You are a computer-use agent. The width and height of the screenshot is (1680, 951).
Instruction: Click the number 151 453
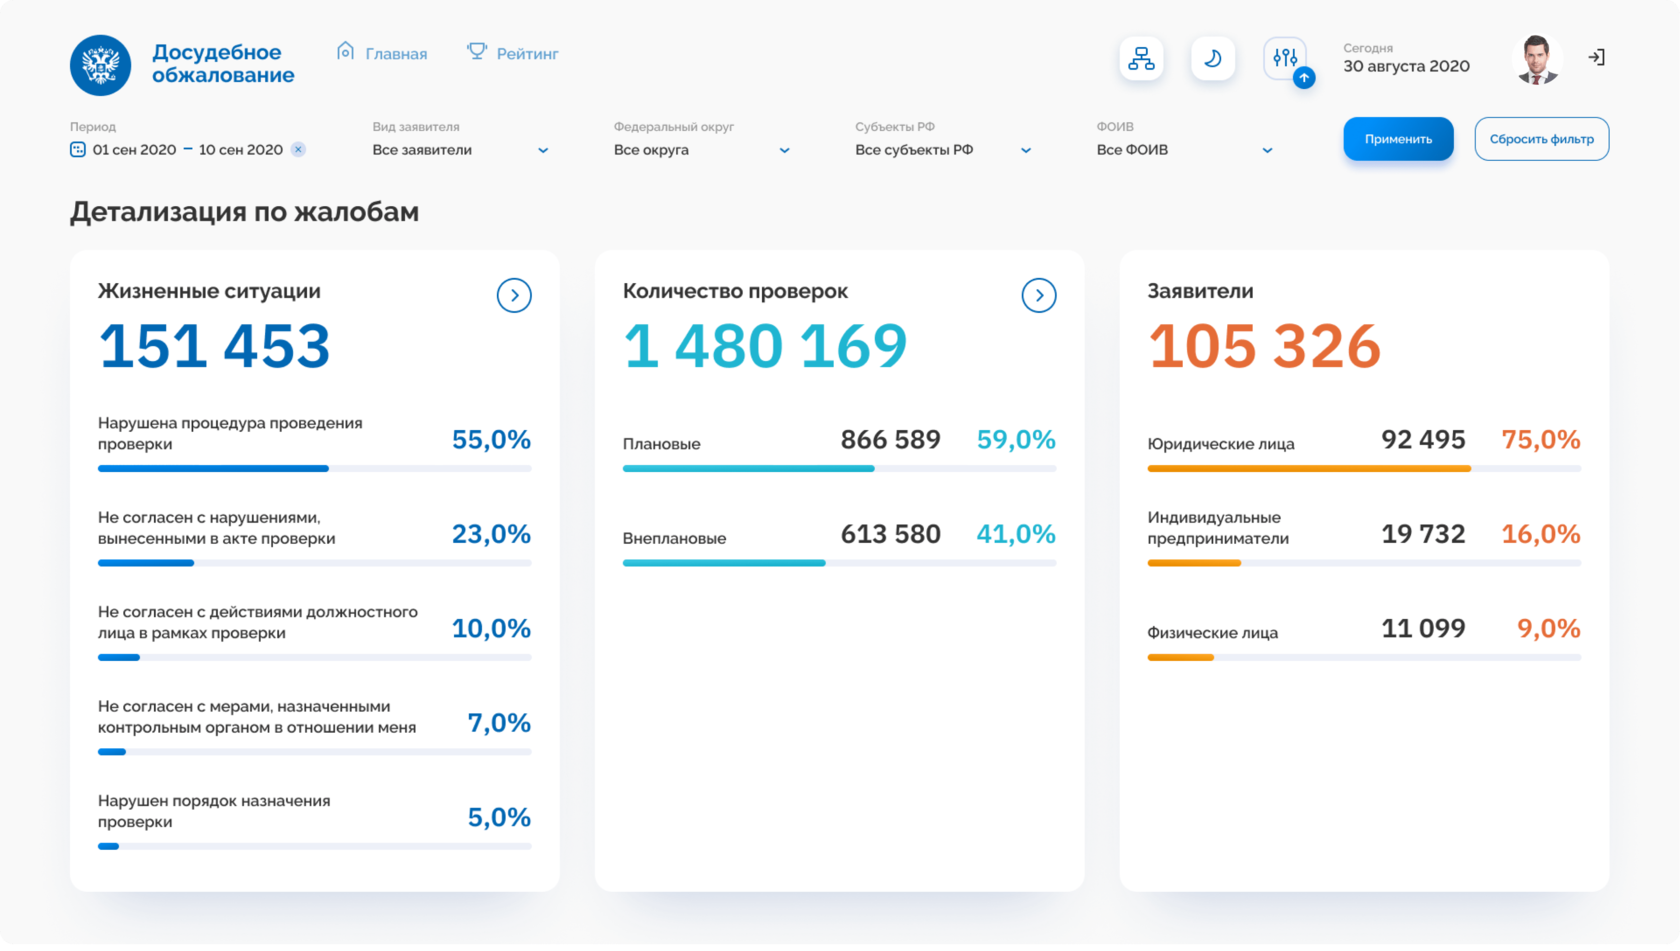(214, 346)
